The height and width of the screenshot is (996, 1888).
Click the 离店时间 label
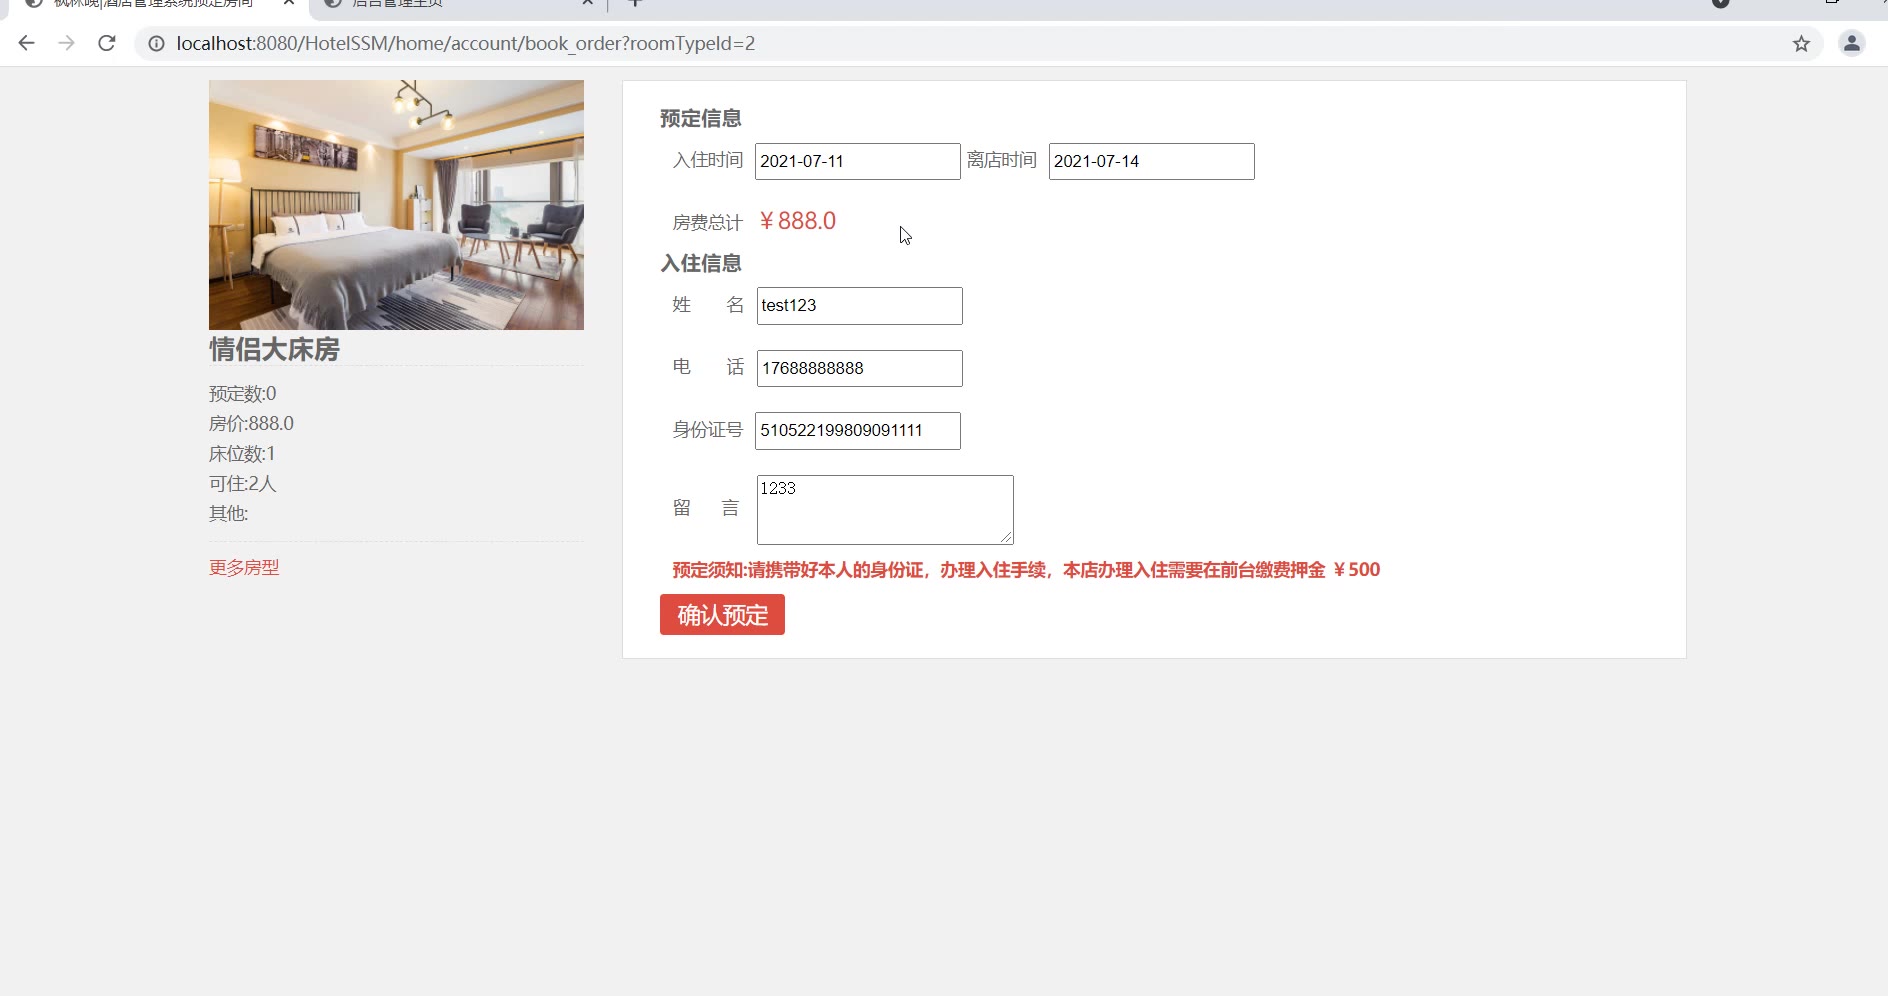pyautogui.click(x=1002, y=160)
